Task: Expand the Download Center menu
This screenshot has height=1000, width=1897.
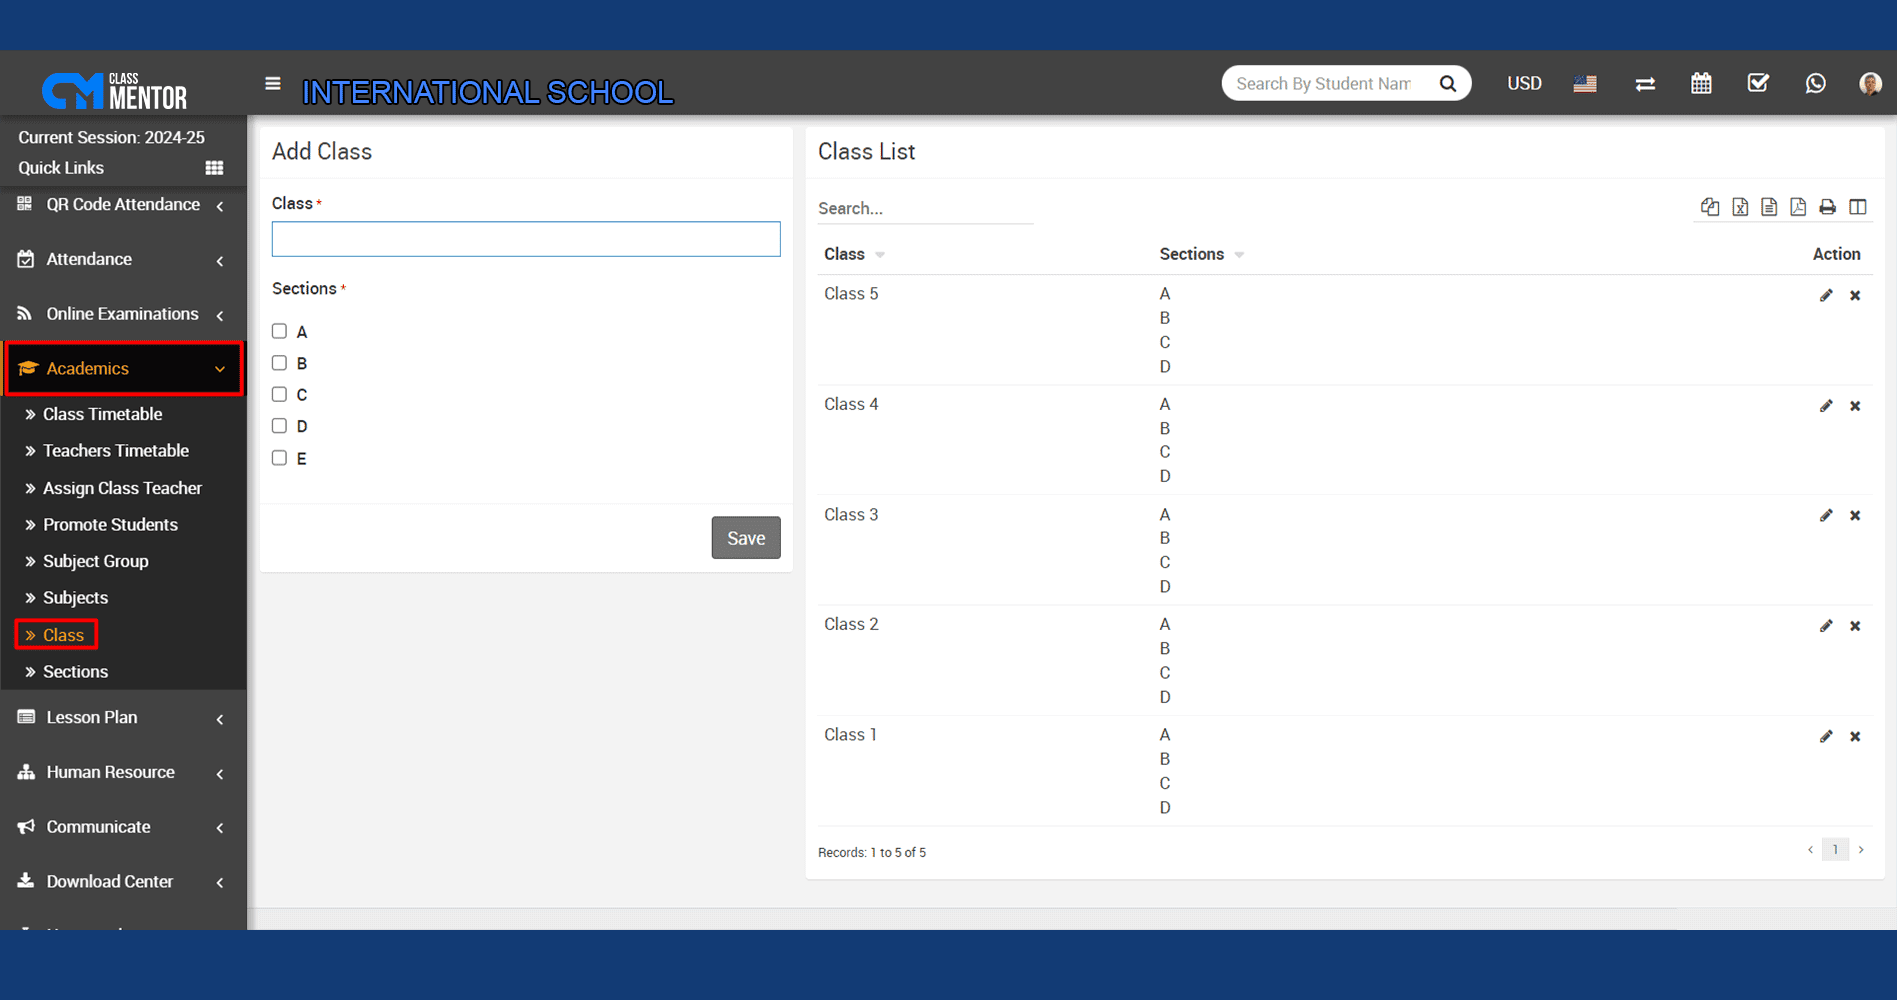Action: [123, 882]
